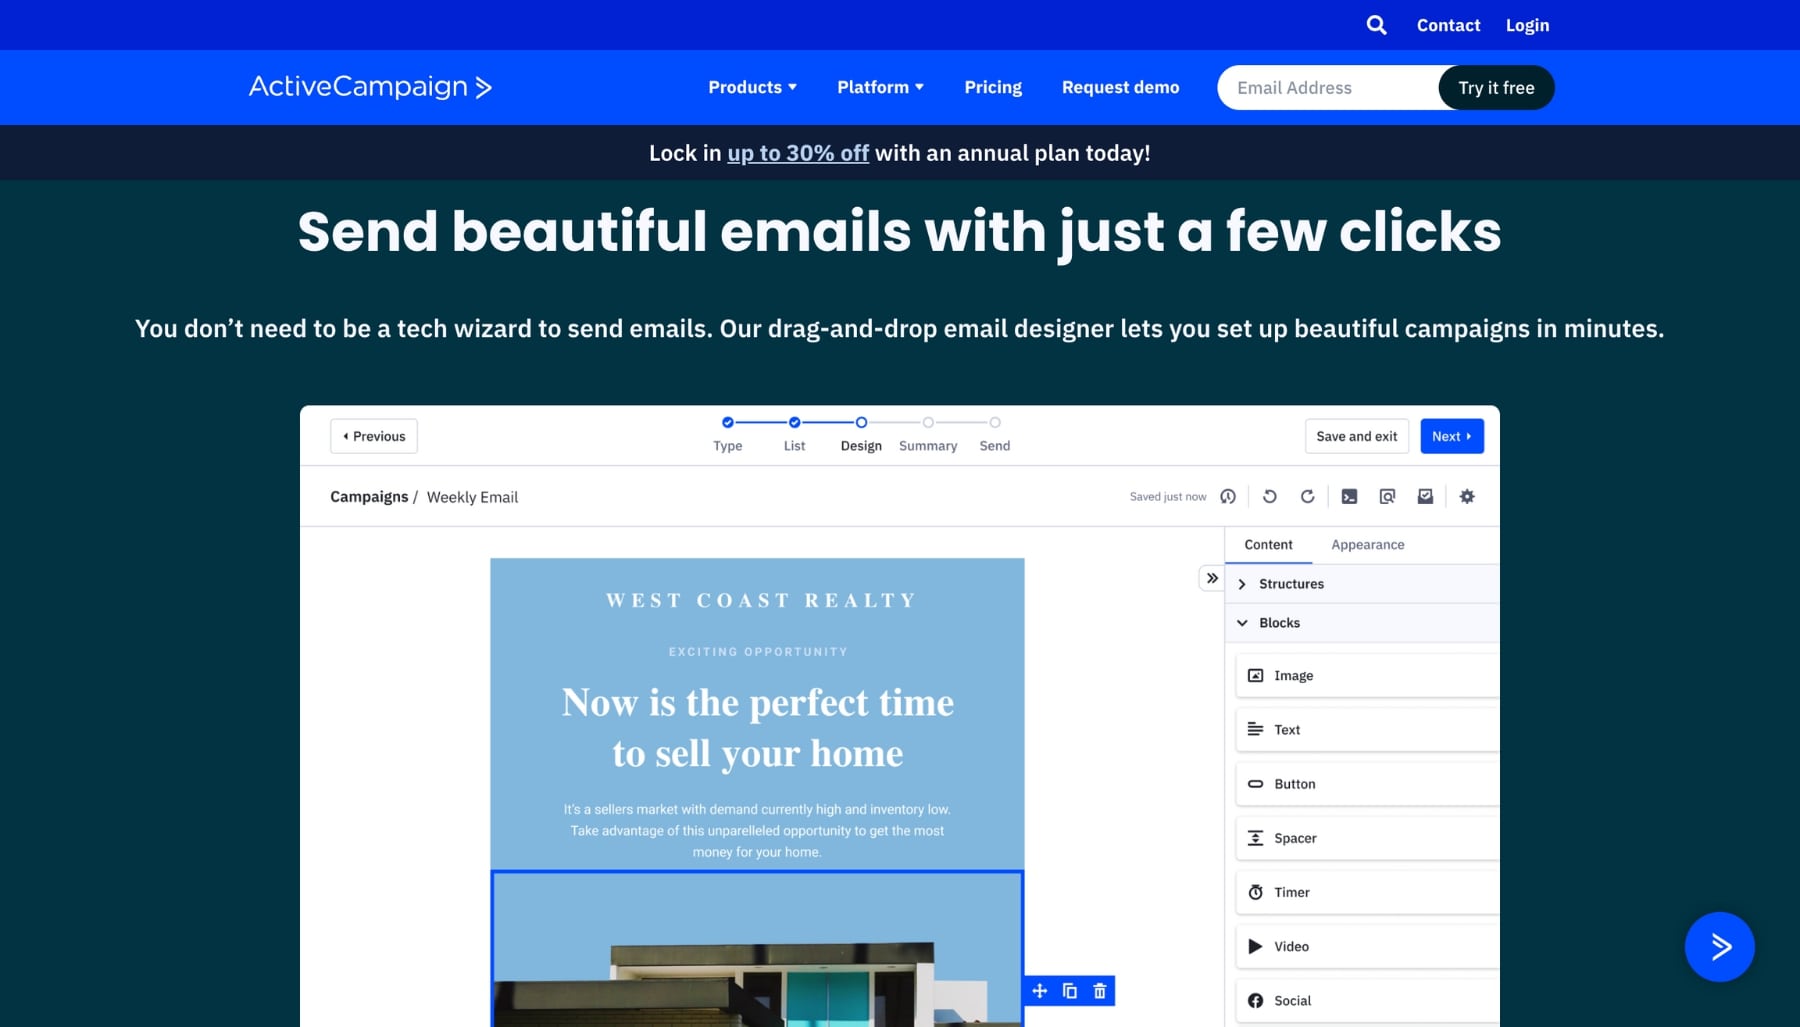The width and height of the screenshot is (1800, 1027).
Task: Open revision history clock icon
Action: click(x=1228, y=496)
